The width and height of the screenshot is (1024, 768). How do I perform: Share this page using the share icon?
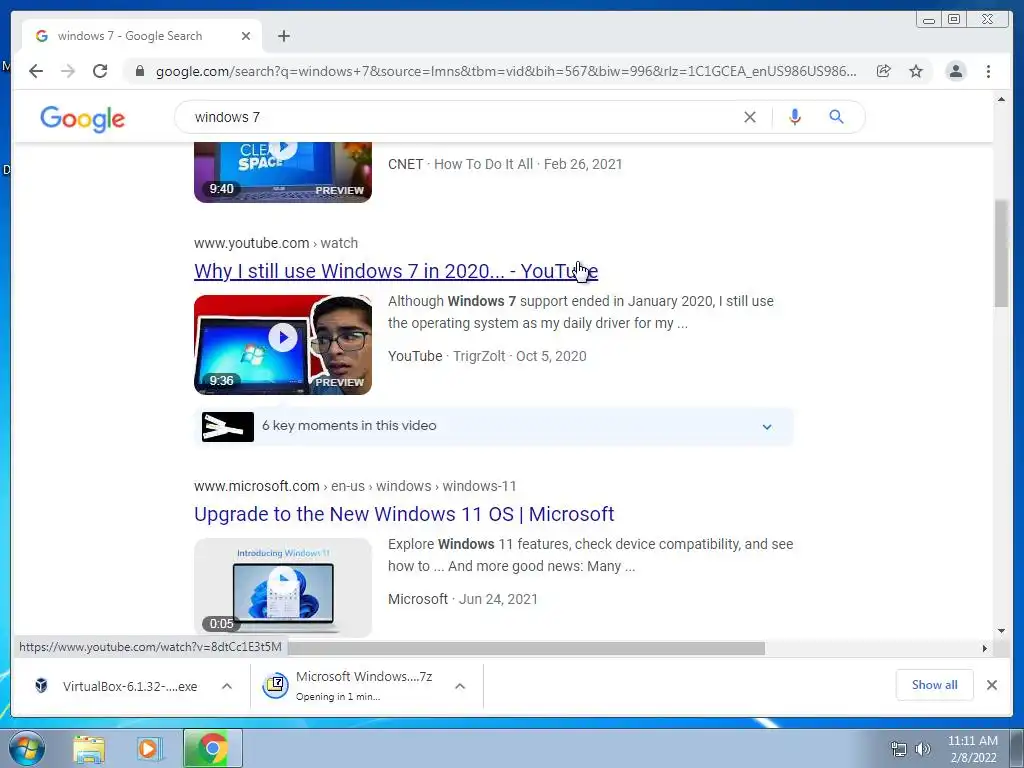(x=884, y=71)
